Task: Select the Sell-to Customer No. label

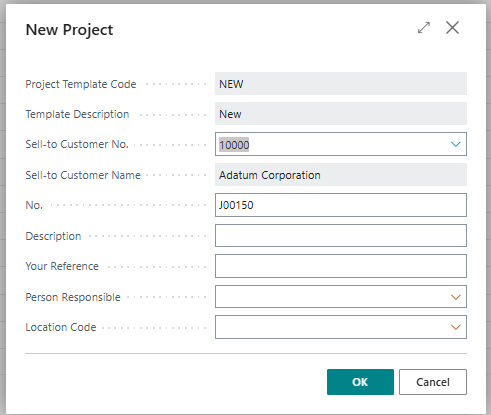Action: click(x=77, y=144)
